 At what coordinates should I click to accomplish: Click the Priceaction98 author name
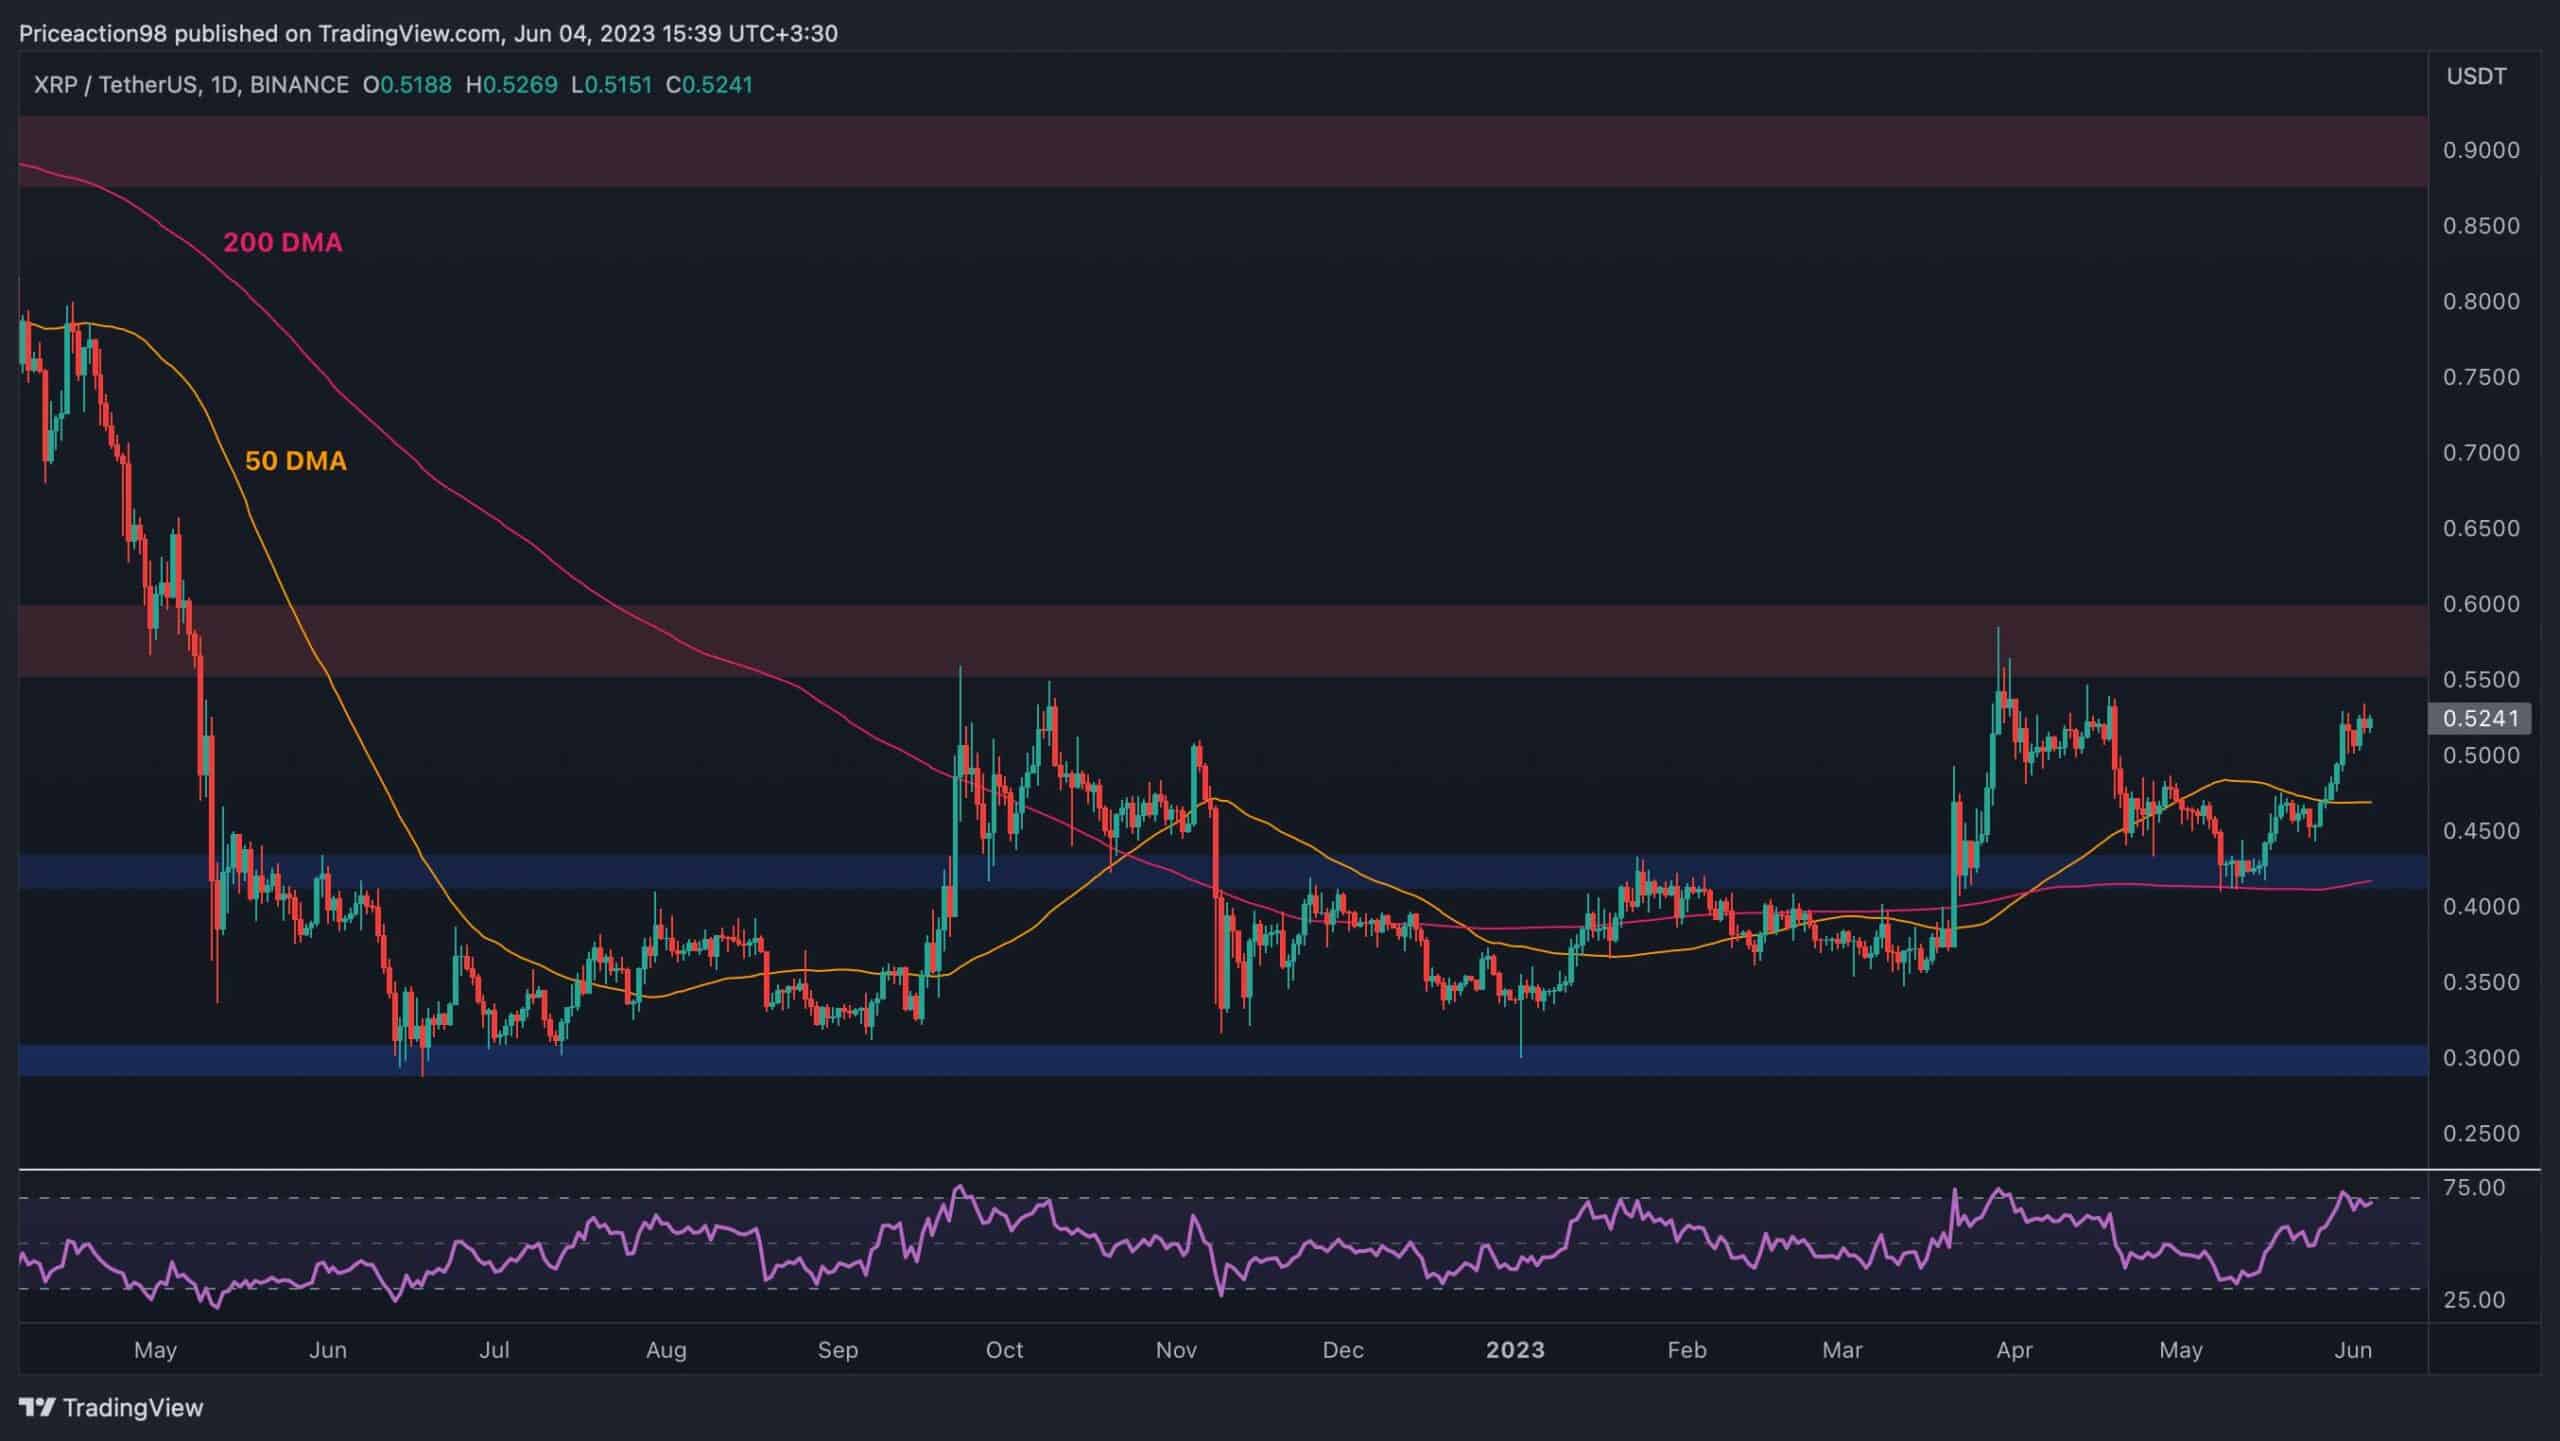point(96,33)
